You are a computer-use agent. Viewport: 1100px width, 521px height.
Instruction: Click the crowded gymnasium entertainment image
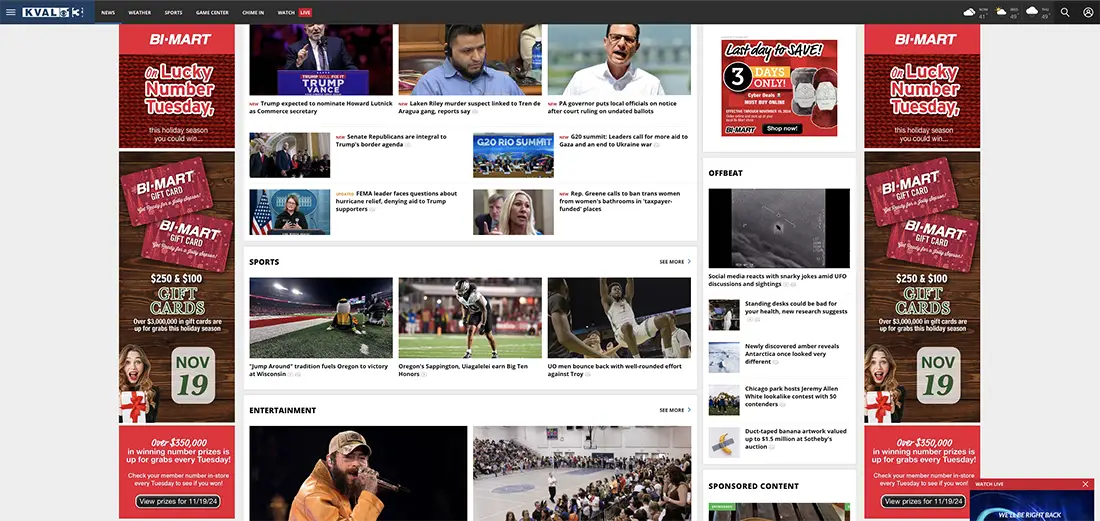582,473
